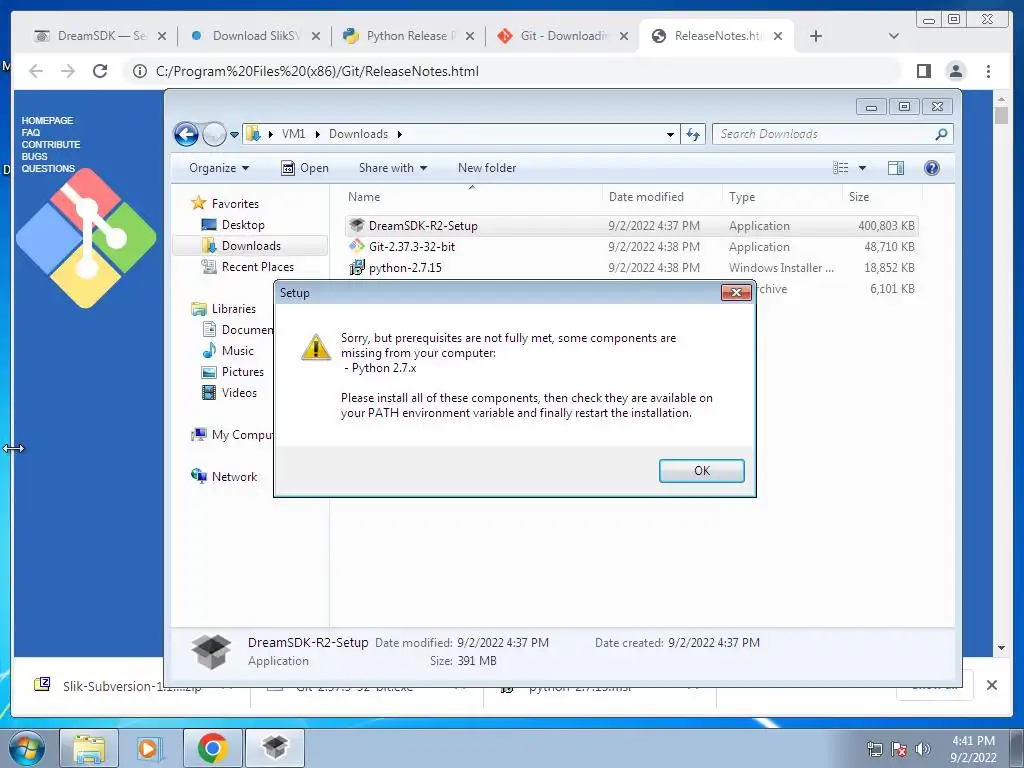Switch to the DreamSDK browser tab

tap(100, 36)
